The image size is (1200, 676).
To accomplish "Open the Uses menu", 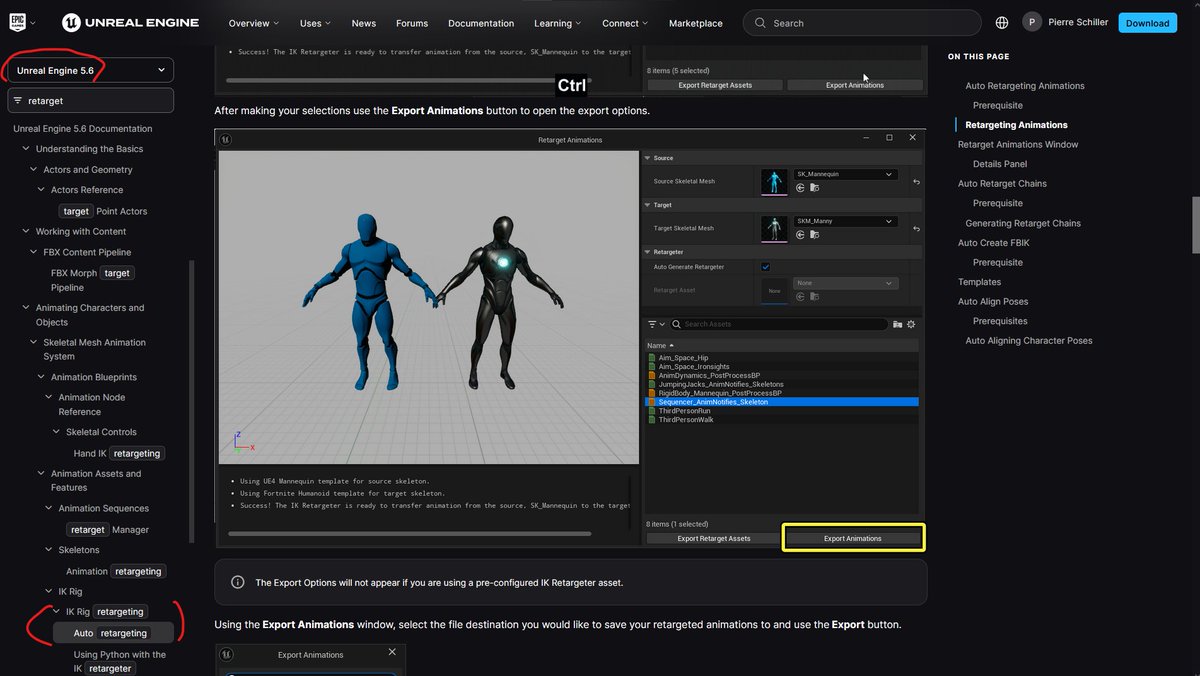I will pyautogui.click(x=315, y=23).
